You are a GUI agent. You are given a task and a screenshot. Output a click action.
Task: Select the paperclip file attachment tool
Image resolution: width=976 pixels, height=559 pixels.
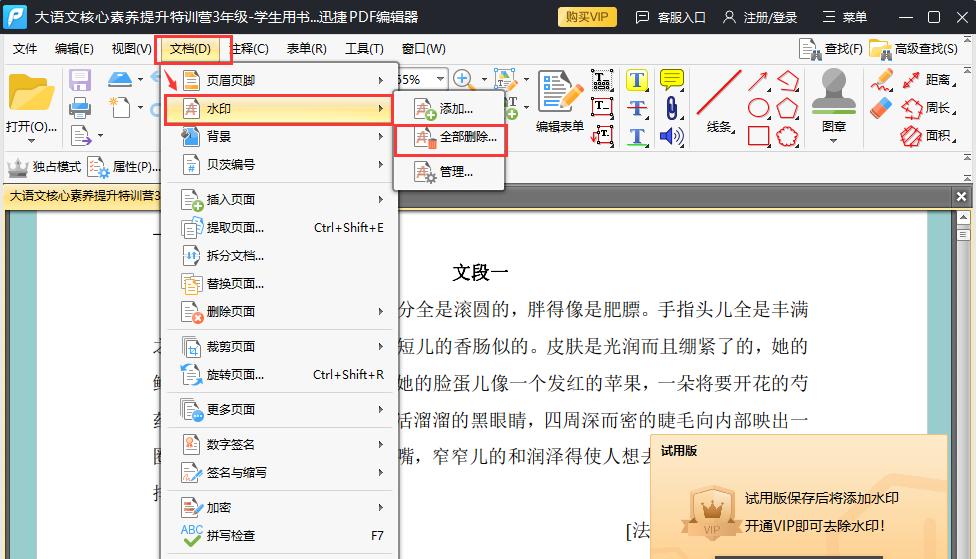click(x=671, y=108)
